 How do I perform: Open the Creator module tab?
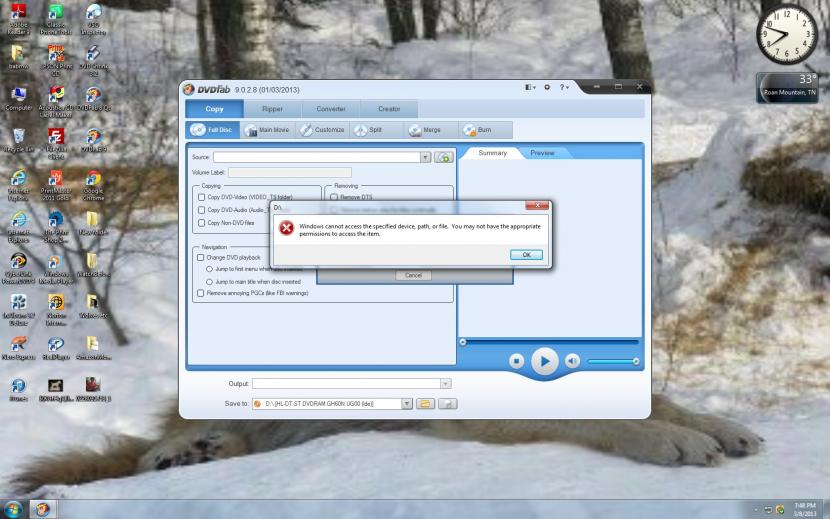coord(389,109)
